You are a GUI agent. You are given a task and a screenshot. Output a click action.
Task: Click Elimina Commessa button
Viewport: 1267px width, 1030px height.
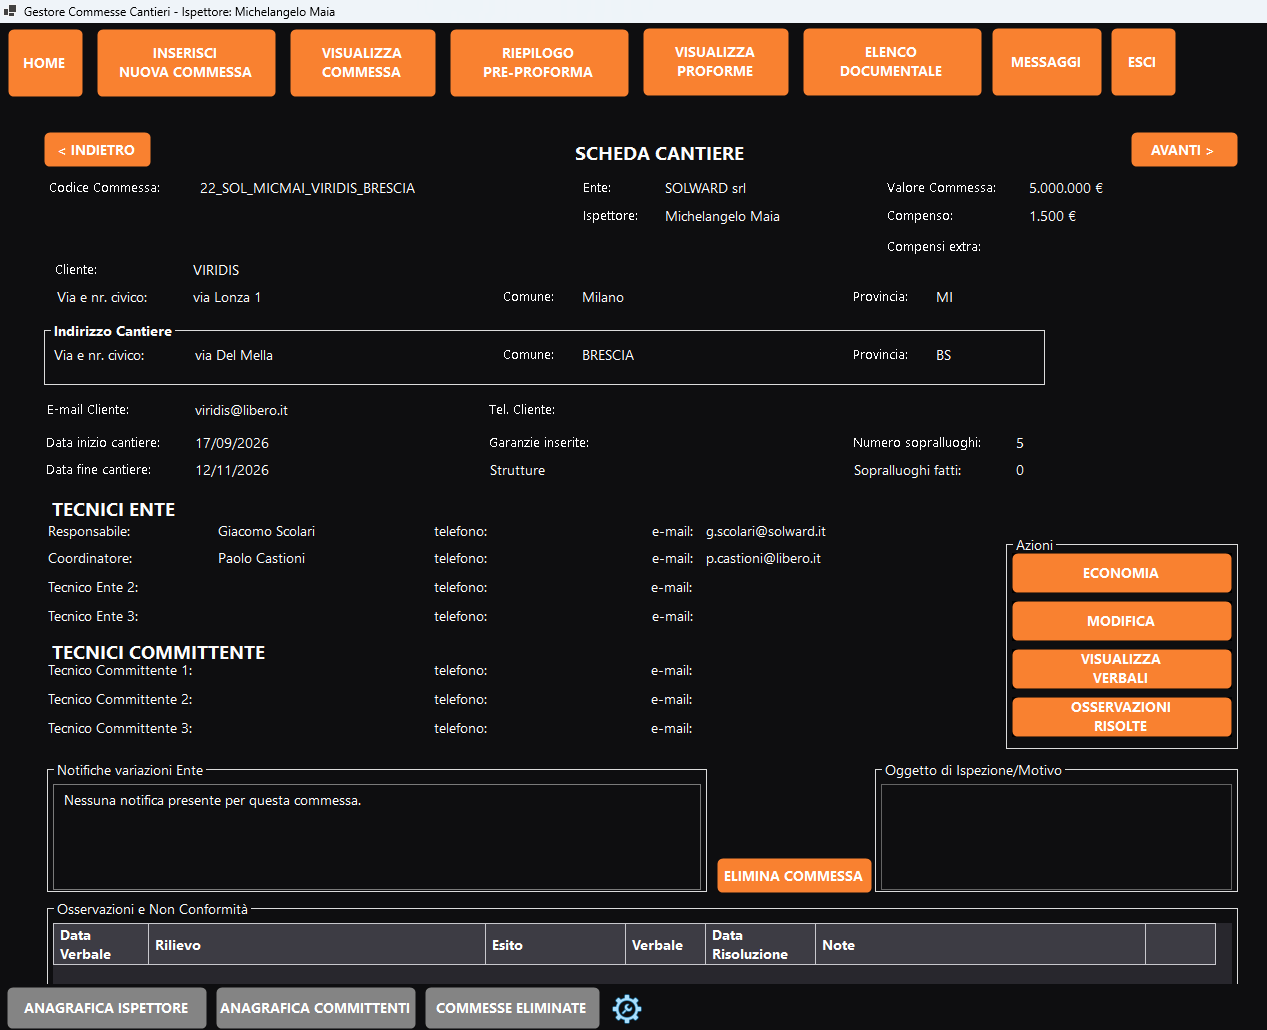[794, 876]
